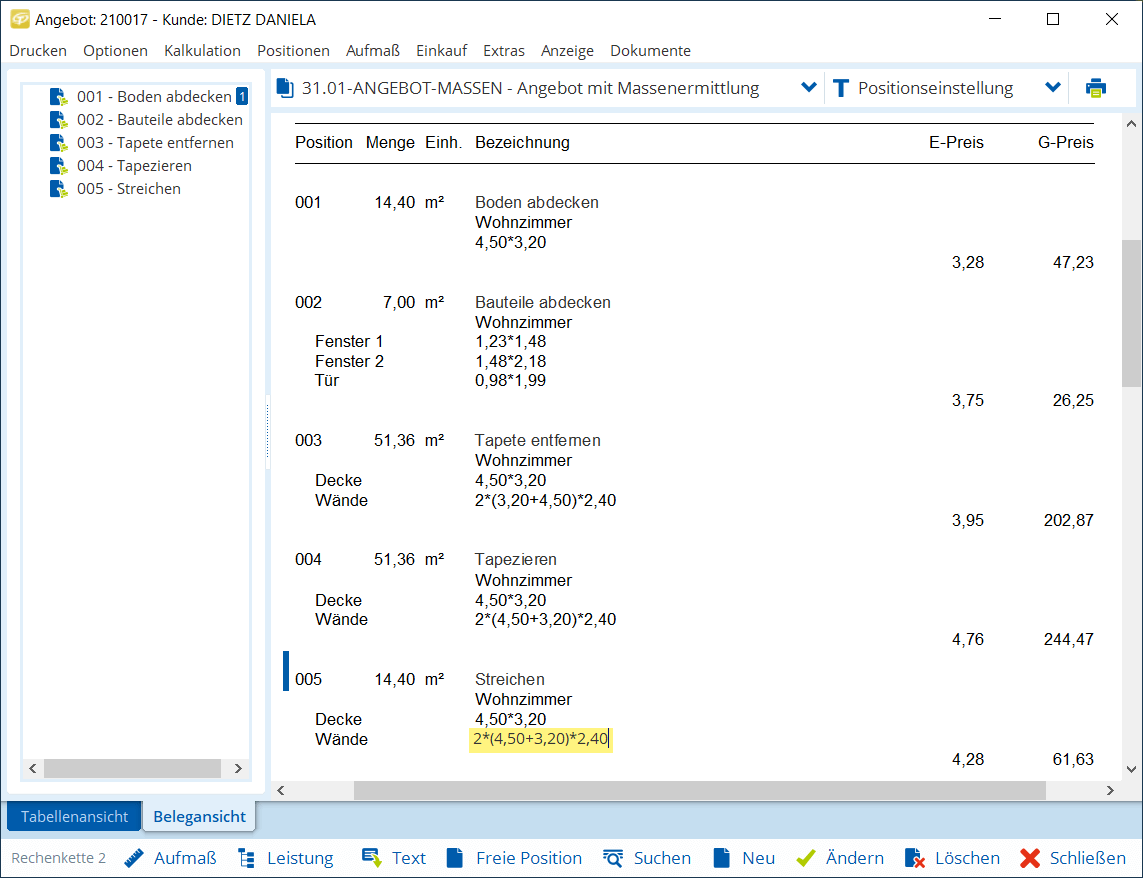Click the Leistung icon in bottom toolbar
This screenshot has height=878, width=1143.
(x=247, y=858)
